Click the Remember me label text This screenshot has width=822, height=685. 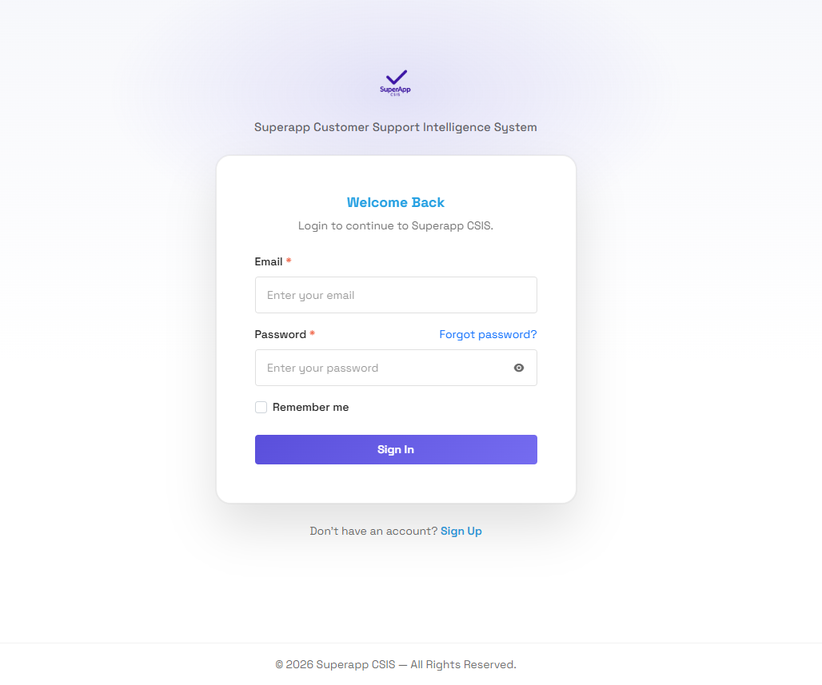coord(310,407)
